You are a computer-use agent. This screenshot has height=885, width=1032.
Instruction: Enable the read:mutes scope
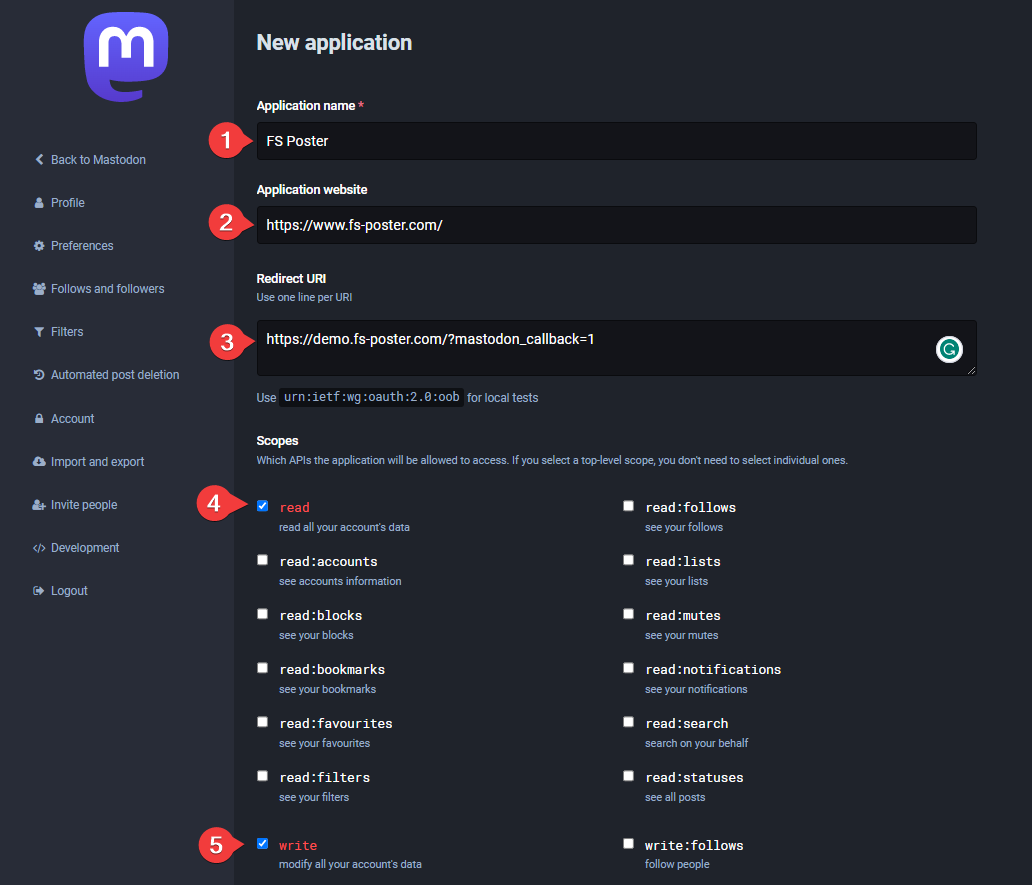[x=629, y=614]
